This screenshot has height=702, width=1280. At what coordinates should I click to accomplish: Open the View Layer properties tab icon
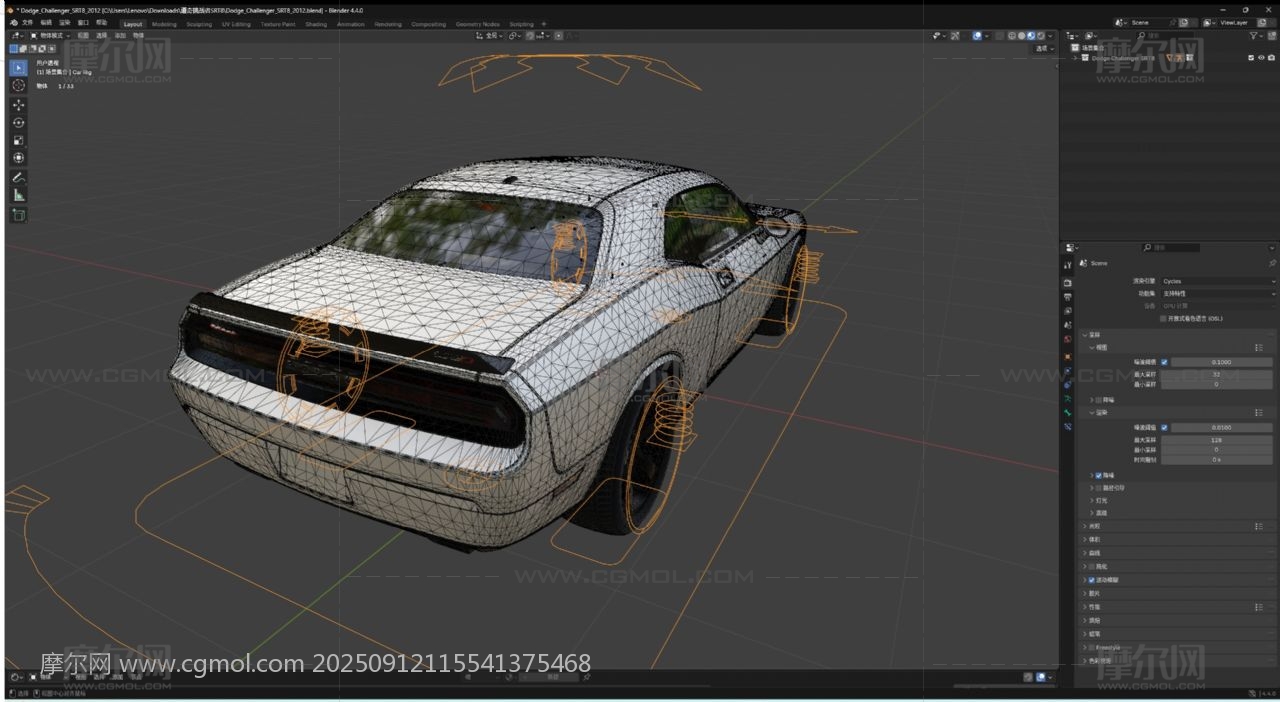click(x=1068, y=311)
